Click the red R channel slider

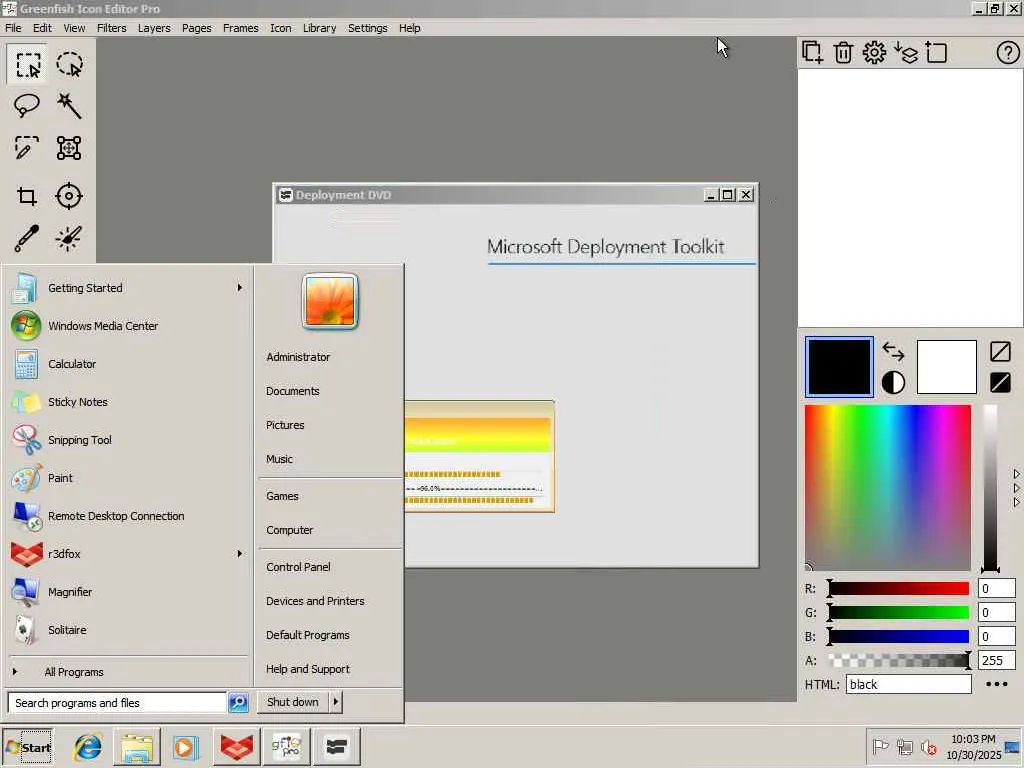tap(899, 588)
